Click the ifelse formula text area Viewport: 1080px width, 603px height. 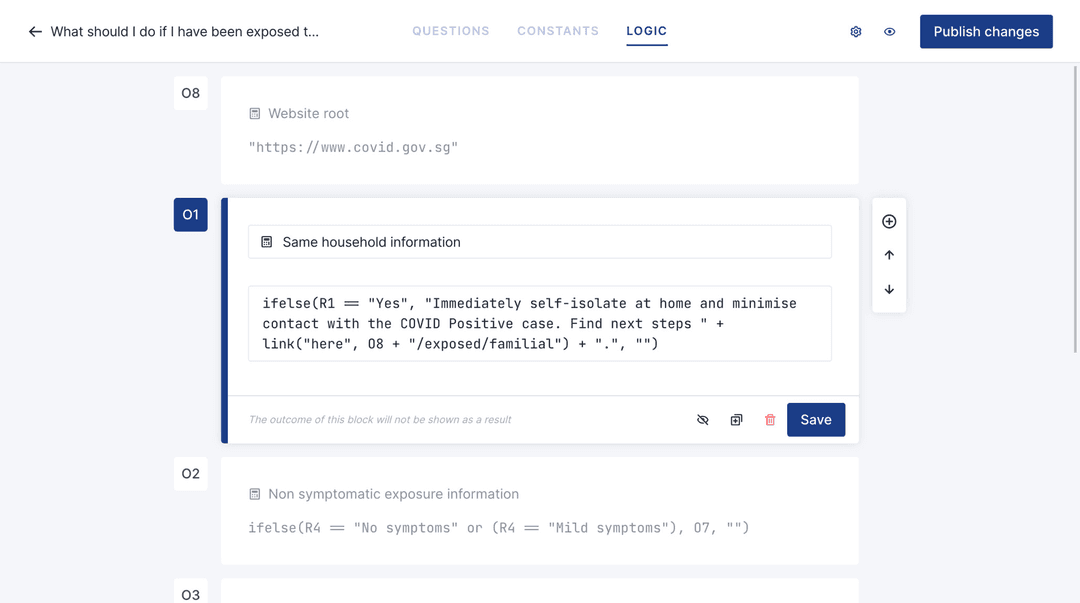(539, 323)
